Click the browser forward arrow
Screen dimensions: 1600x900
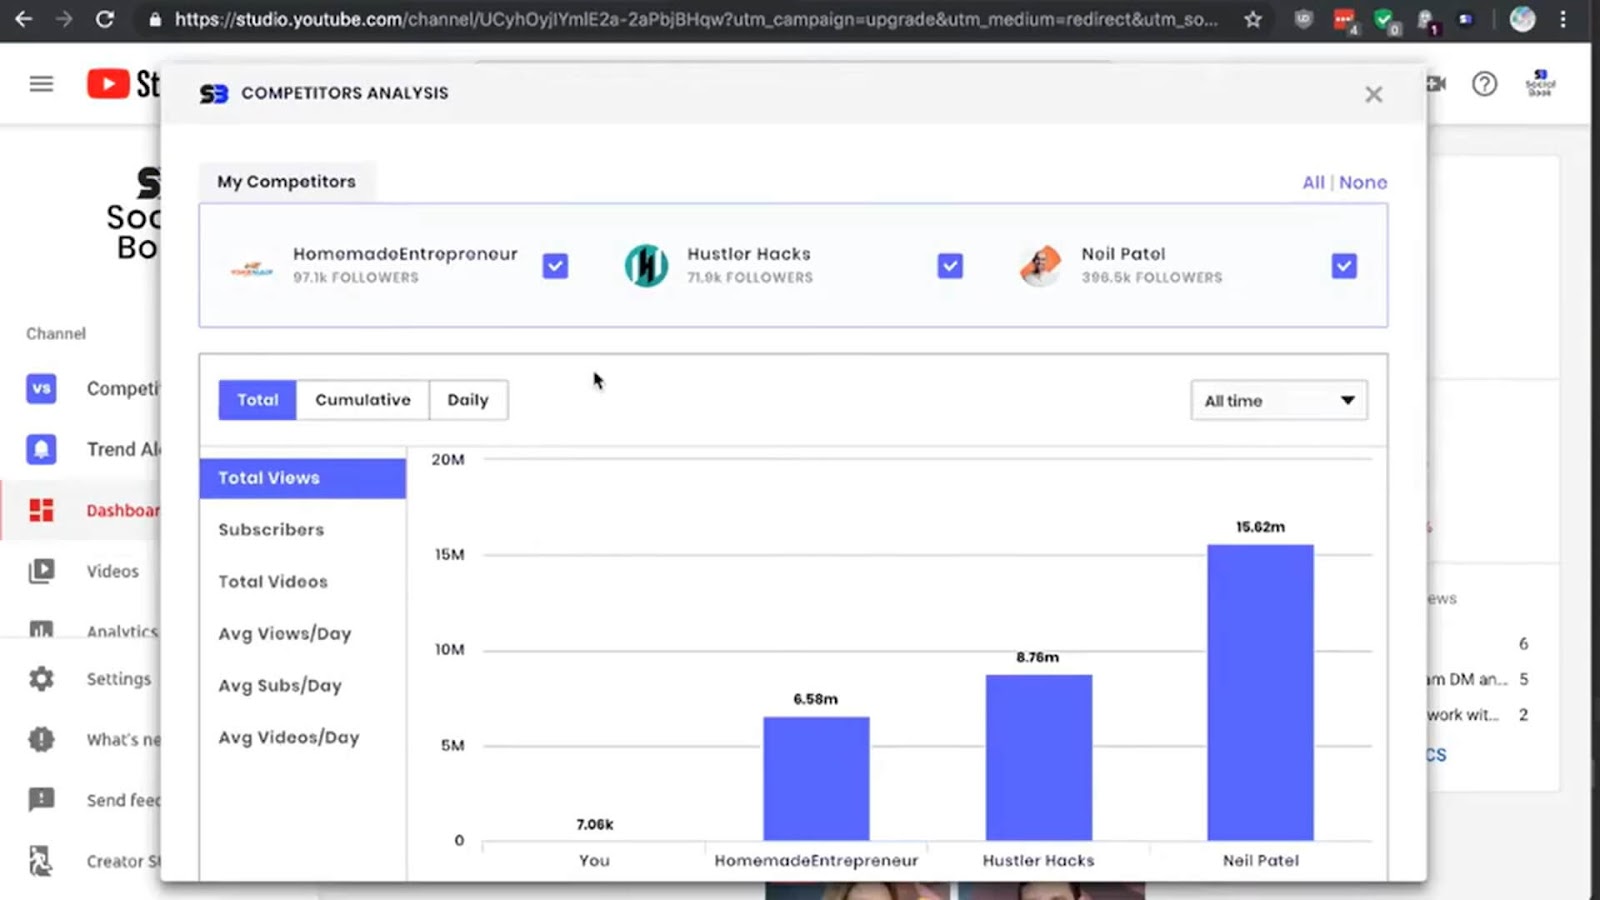tap(64, 19)
